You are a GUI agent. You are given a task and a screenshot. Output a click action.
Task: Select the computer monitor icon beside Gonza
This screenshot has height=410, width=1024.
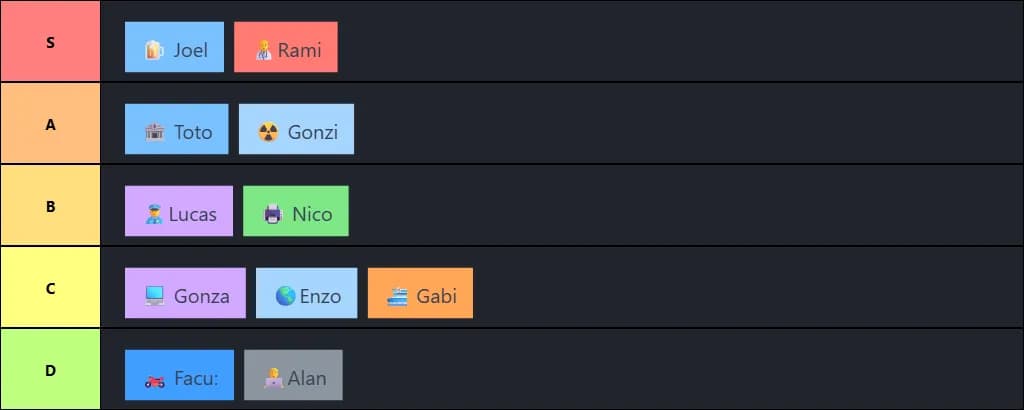click(x=155, y=296)
